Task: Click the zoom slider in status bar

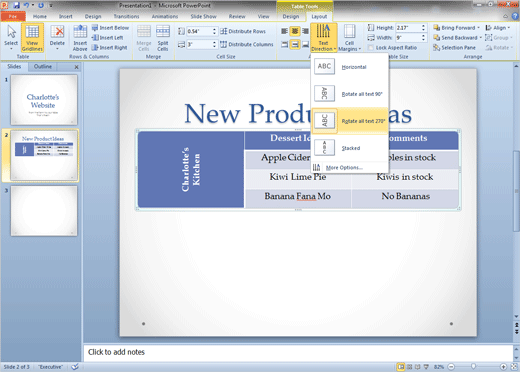Action: (x=477, y=367)
